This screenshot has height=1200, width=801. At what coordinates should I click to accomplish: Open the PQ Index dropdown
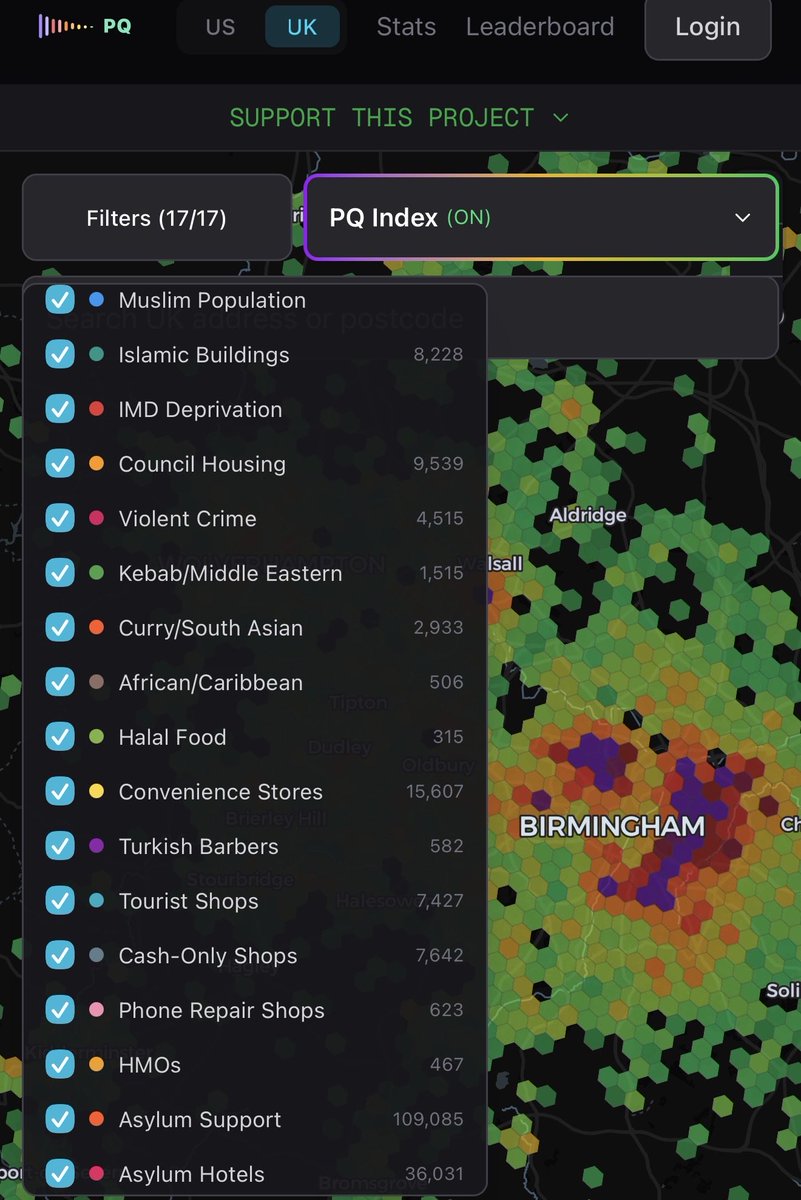pos(541,217)
